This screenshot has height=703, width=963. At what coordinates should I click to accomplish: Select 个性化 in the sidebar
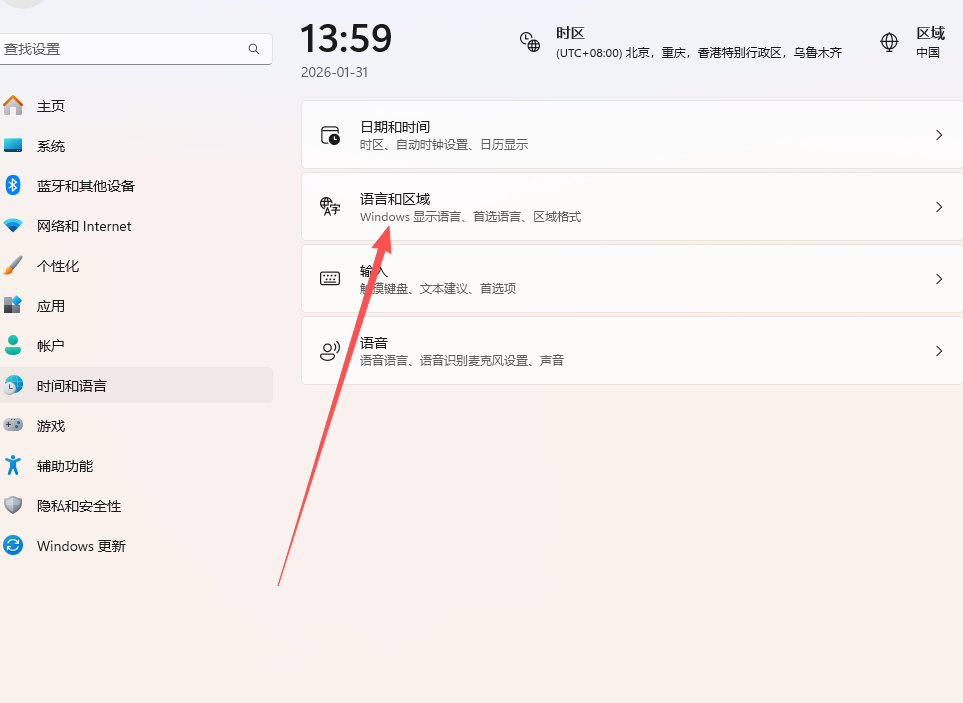tap(135, 265)
